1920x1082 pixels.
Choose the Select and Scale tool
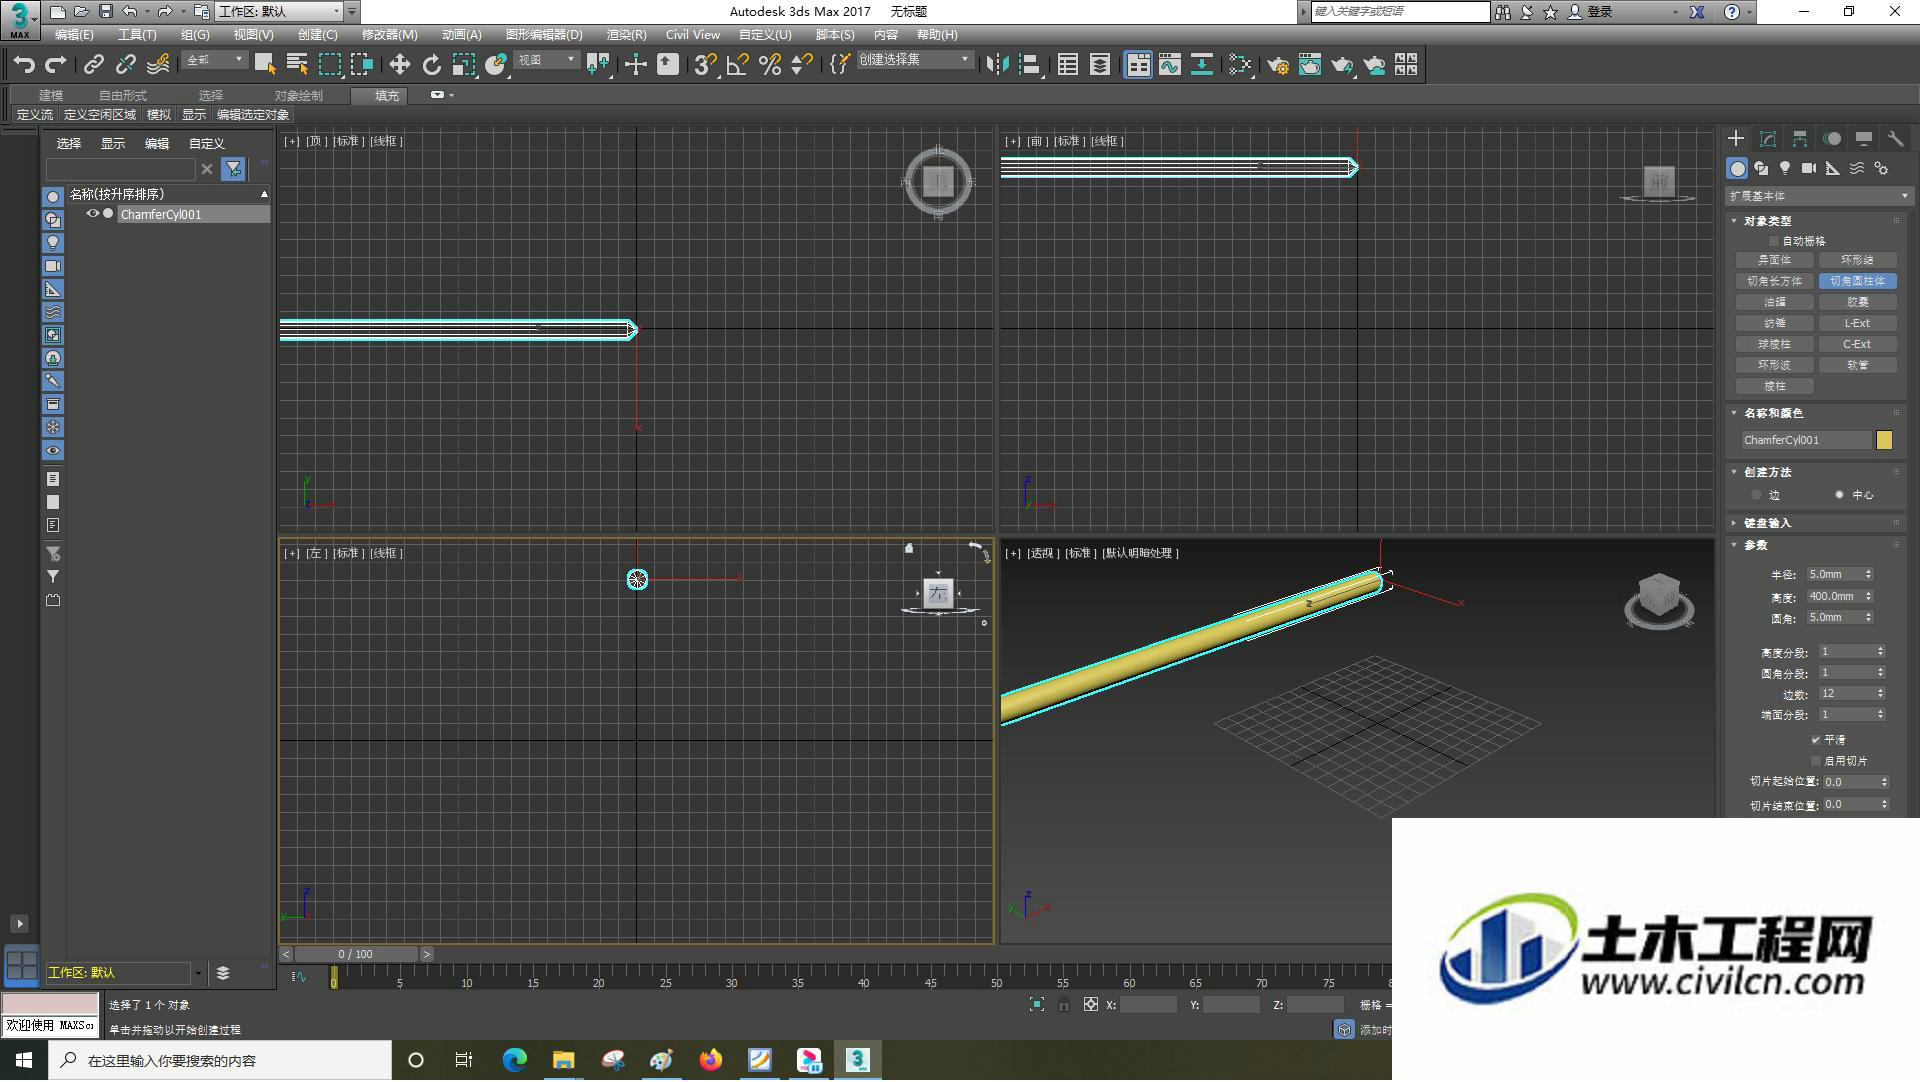[464, 65]
